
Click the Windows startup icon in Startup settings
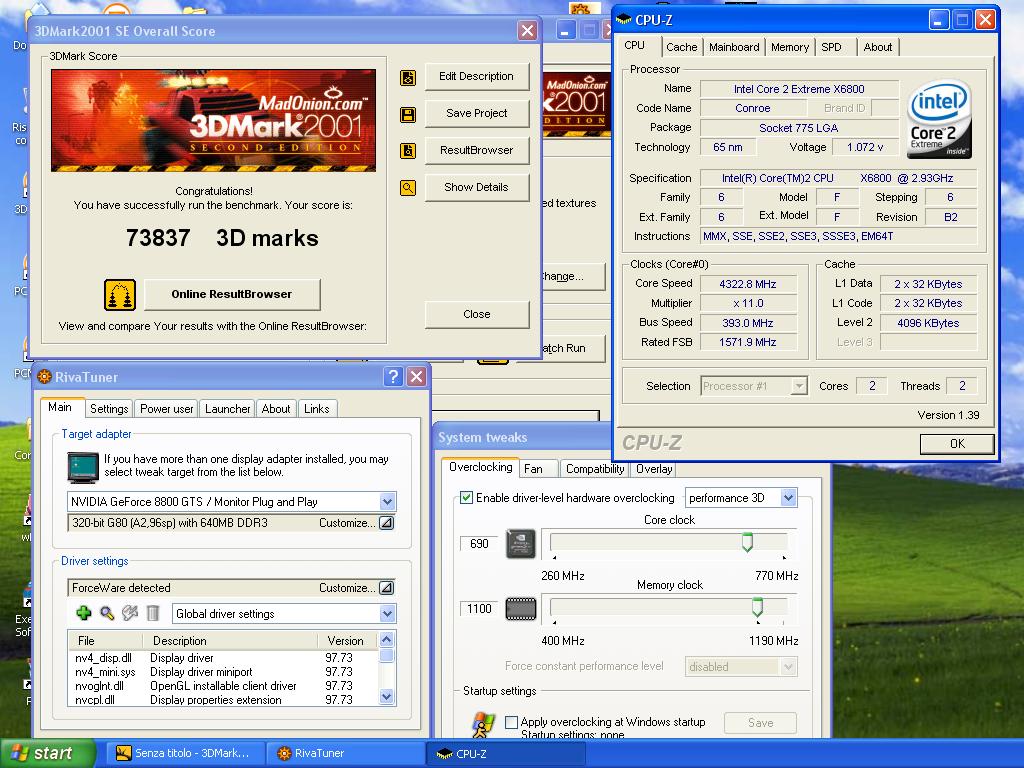point(483,725)
